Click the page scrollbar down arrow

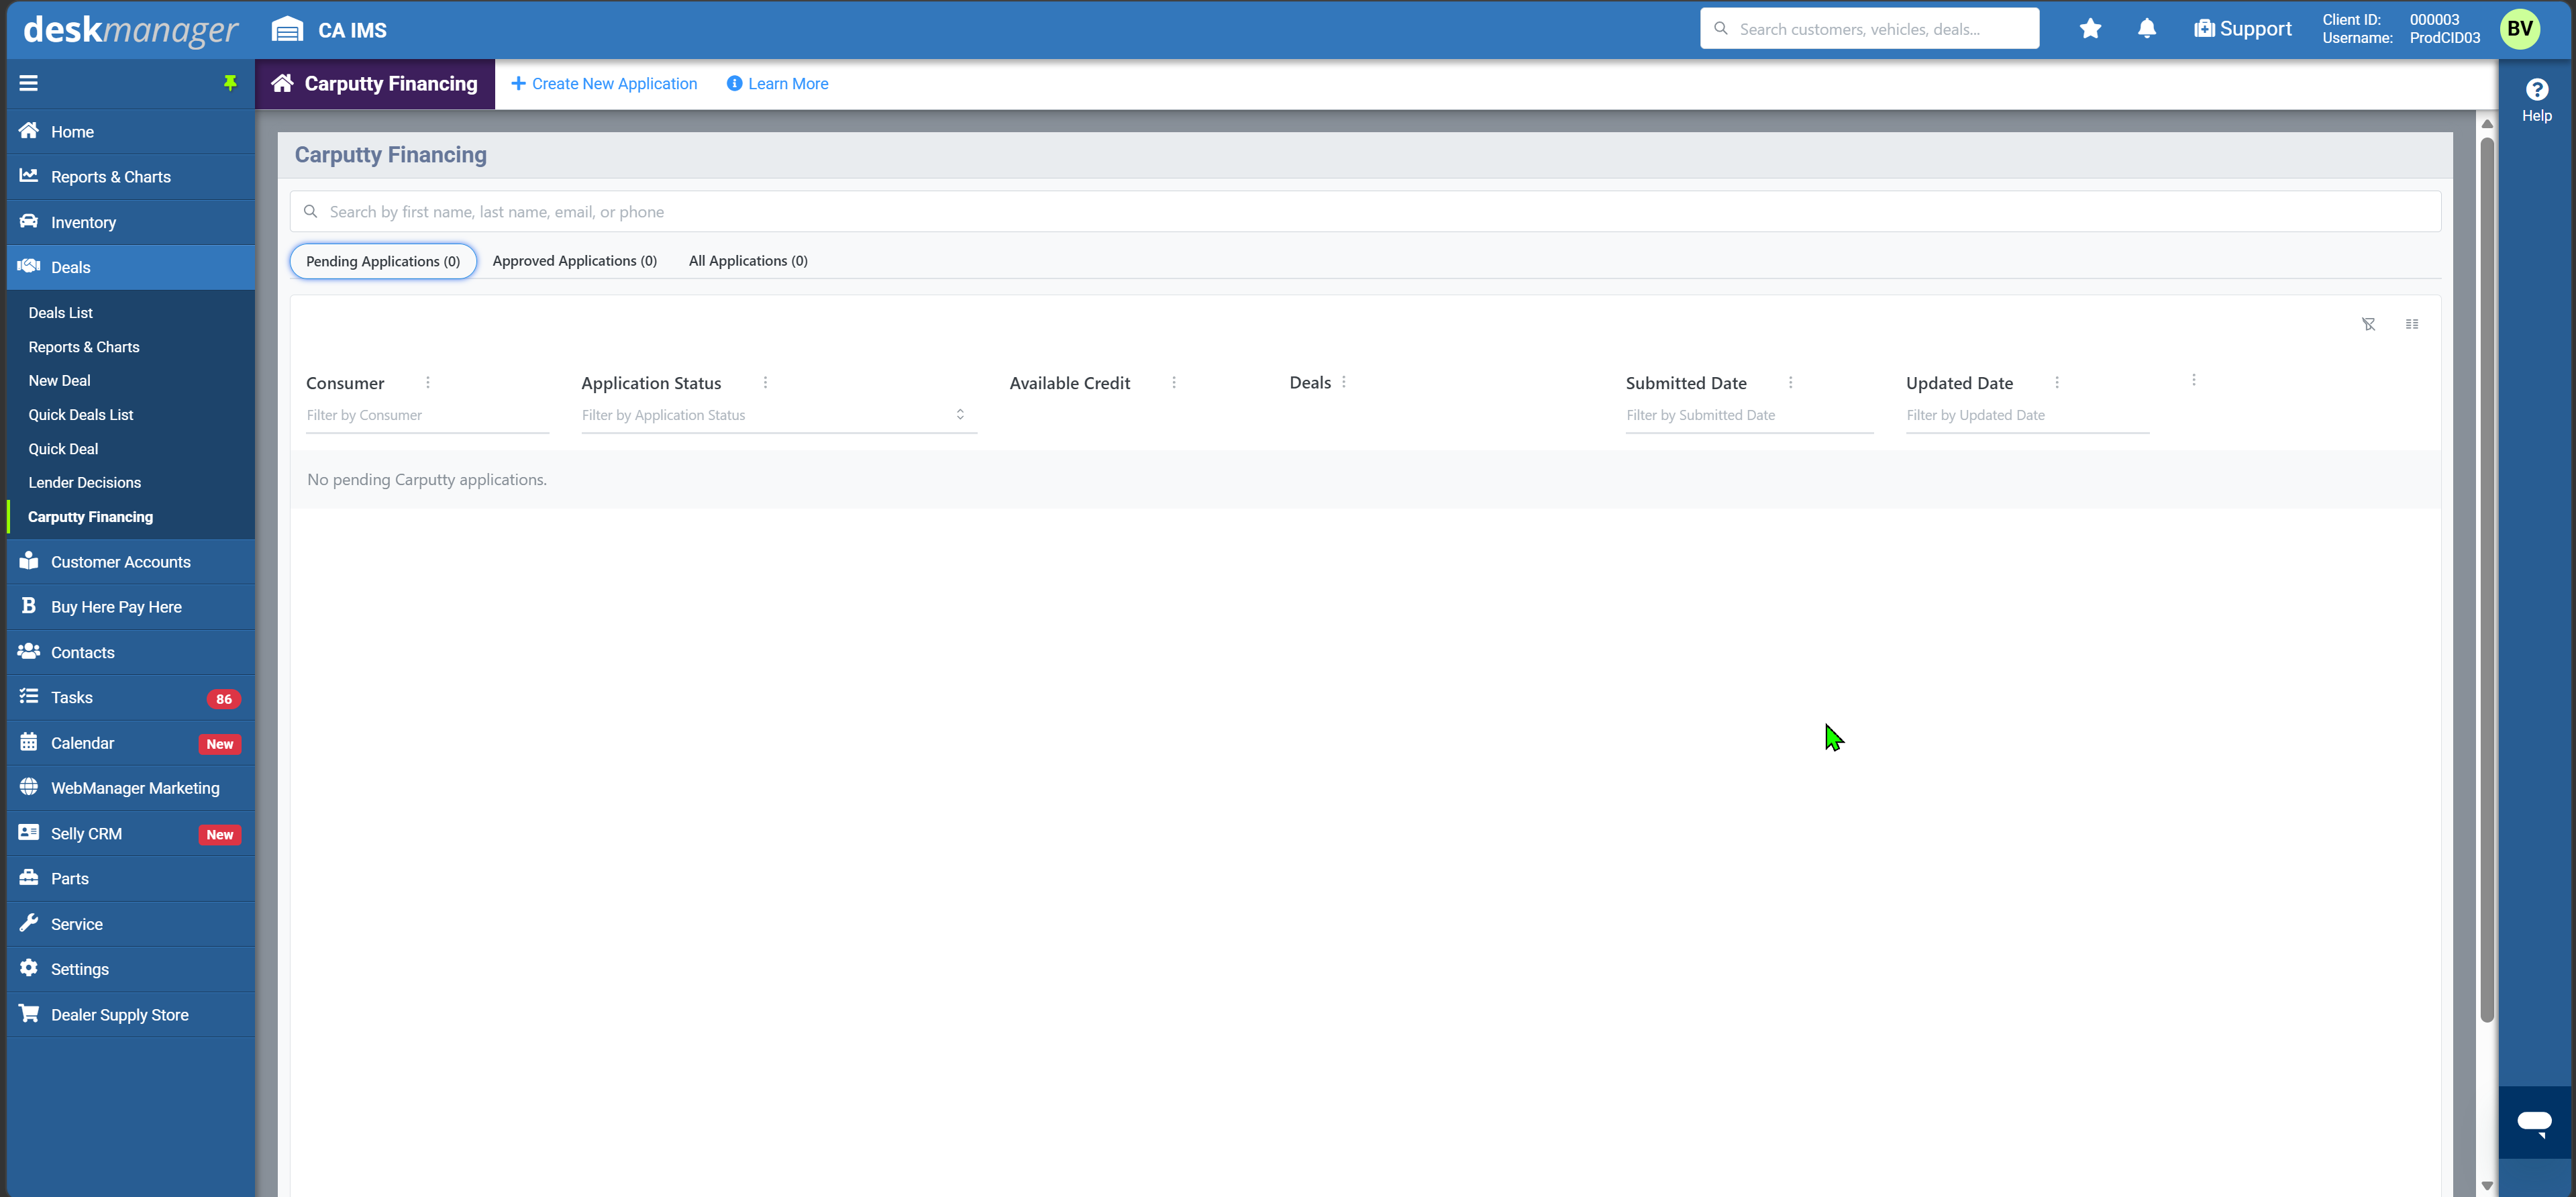pyautogui.click(x=2486, y=1186)
